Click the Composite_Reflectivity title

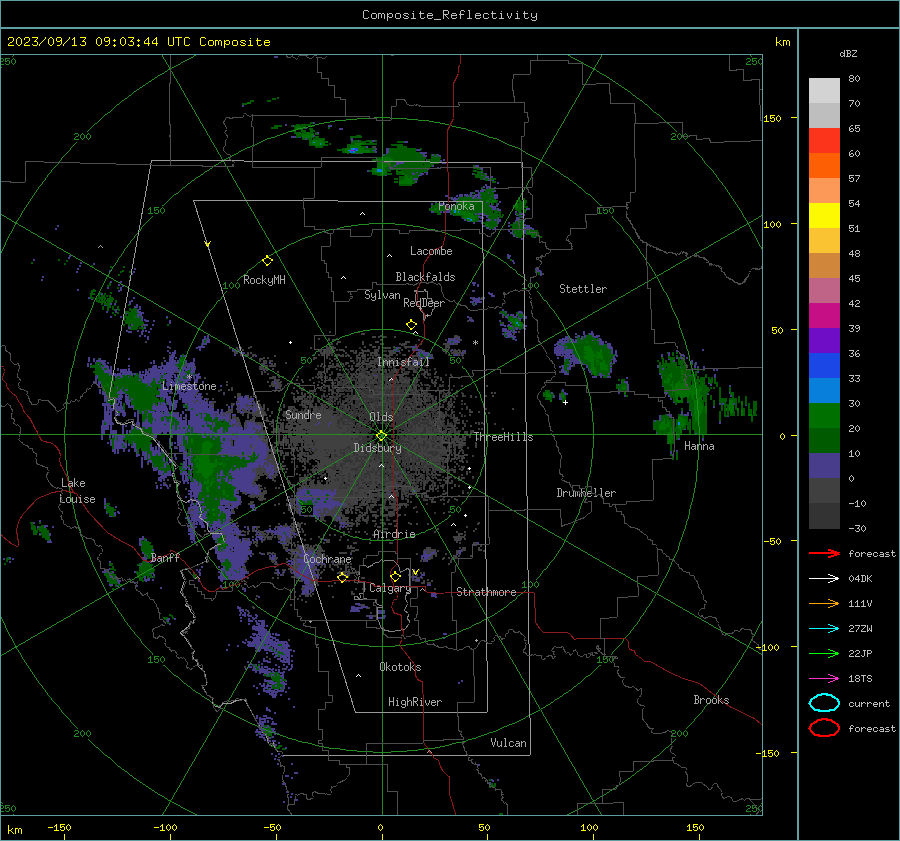pyautogui.click(x=450, y=15)
